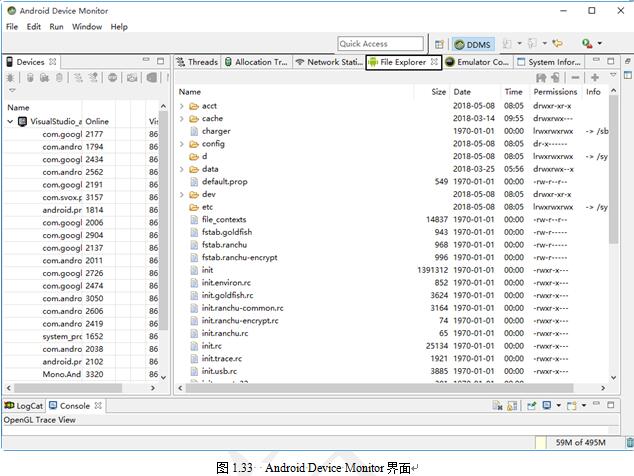
Task: Click the Pin Console icon
Action: [531, 406]
